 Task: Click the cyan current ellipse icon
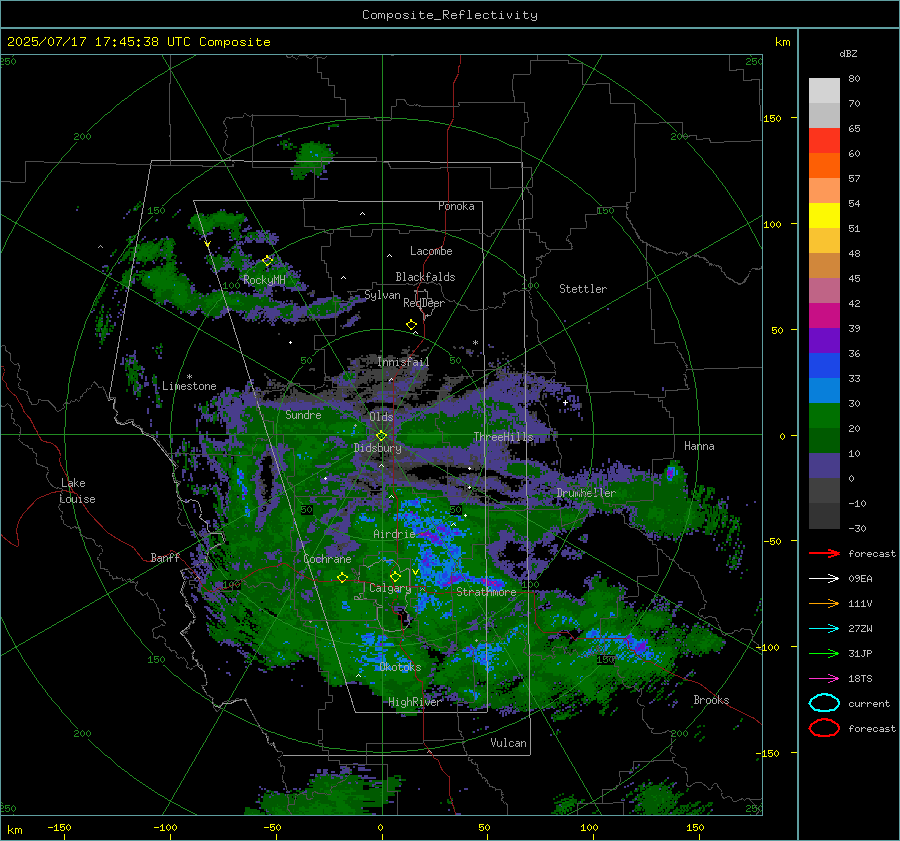point(824,703)
